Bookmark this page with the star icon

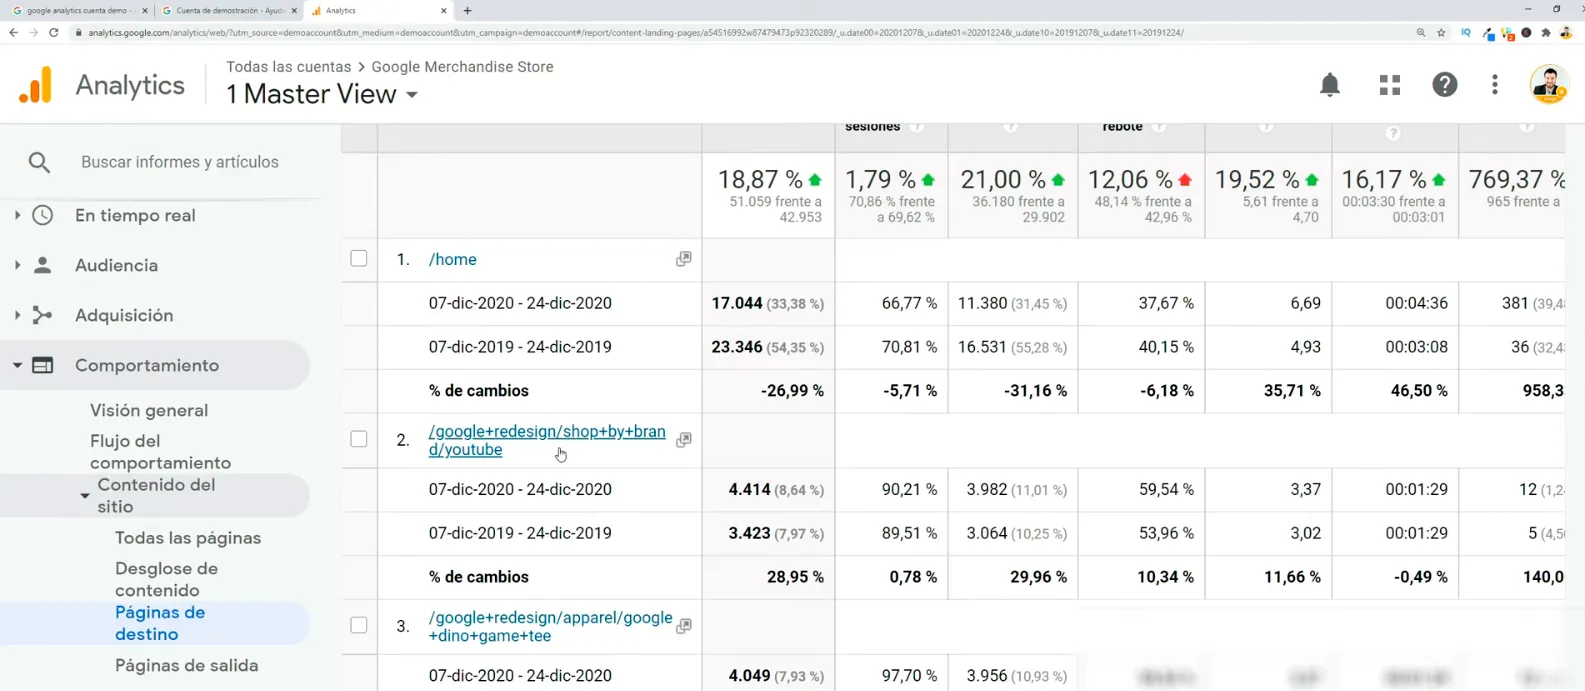tap(1441, 32)
